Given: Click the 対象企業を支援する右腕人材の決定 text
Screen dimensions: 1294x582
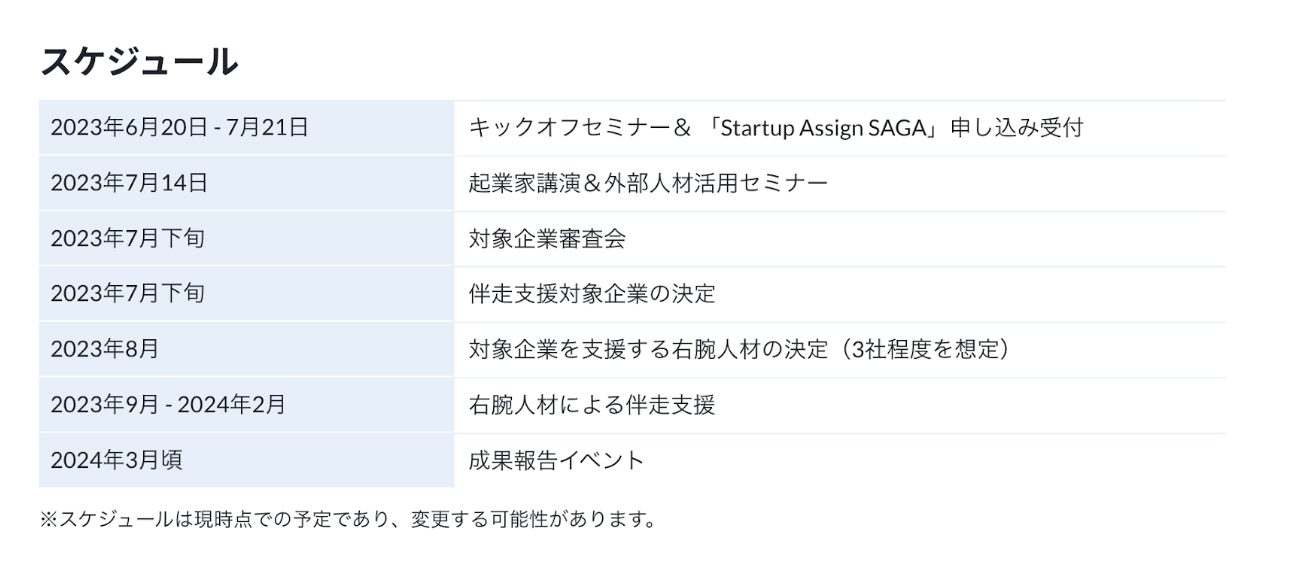Looking at the screenshot, I should click(x=649, y=350).
